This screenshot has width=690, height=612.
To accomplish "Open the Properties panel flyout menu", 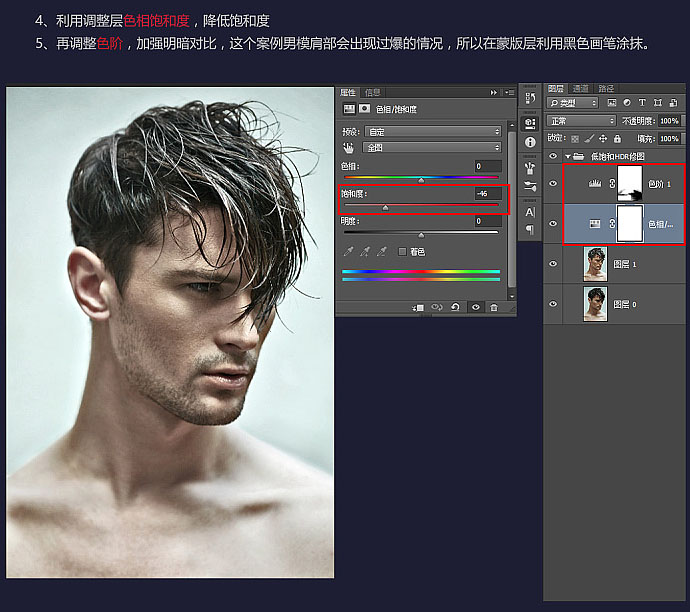I will click(510, 92).
